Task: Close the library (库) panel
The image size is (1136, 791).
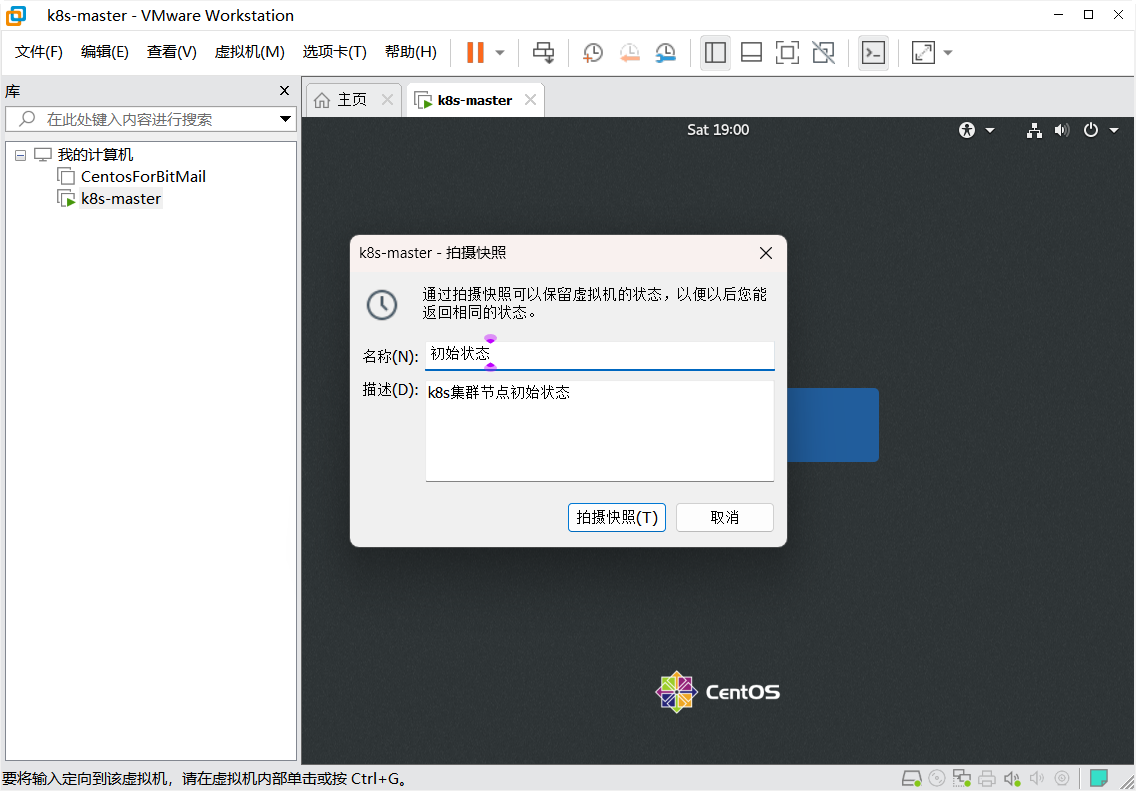Action: (285, 91)
